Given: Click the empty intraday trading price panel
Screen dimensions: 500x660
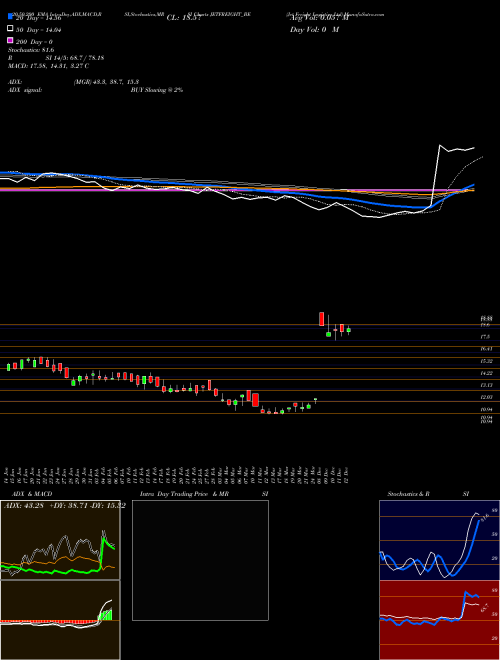Looking at the screenshot, I should [200, 560].
